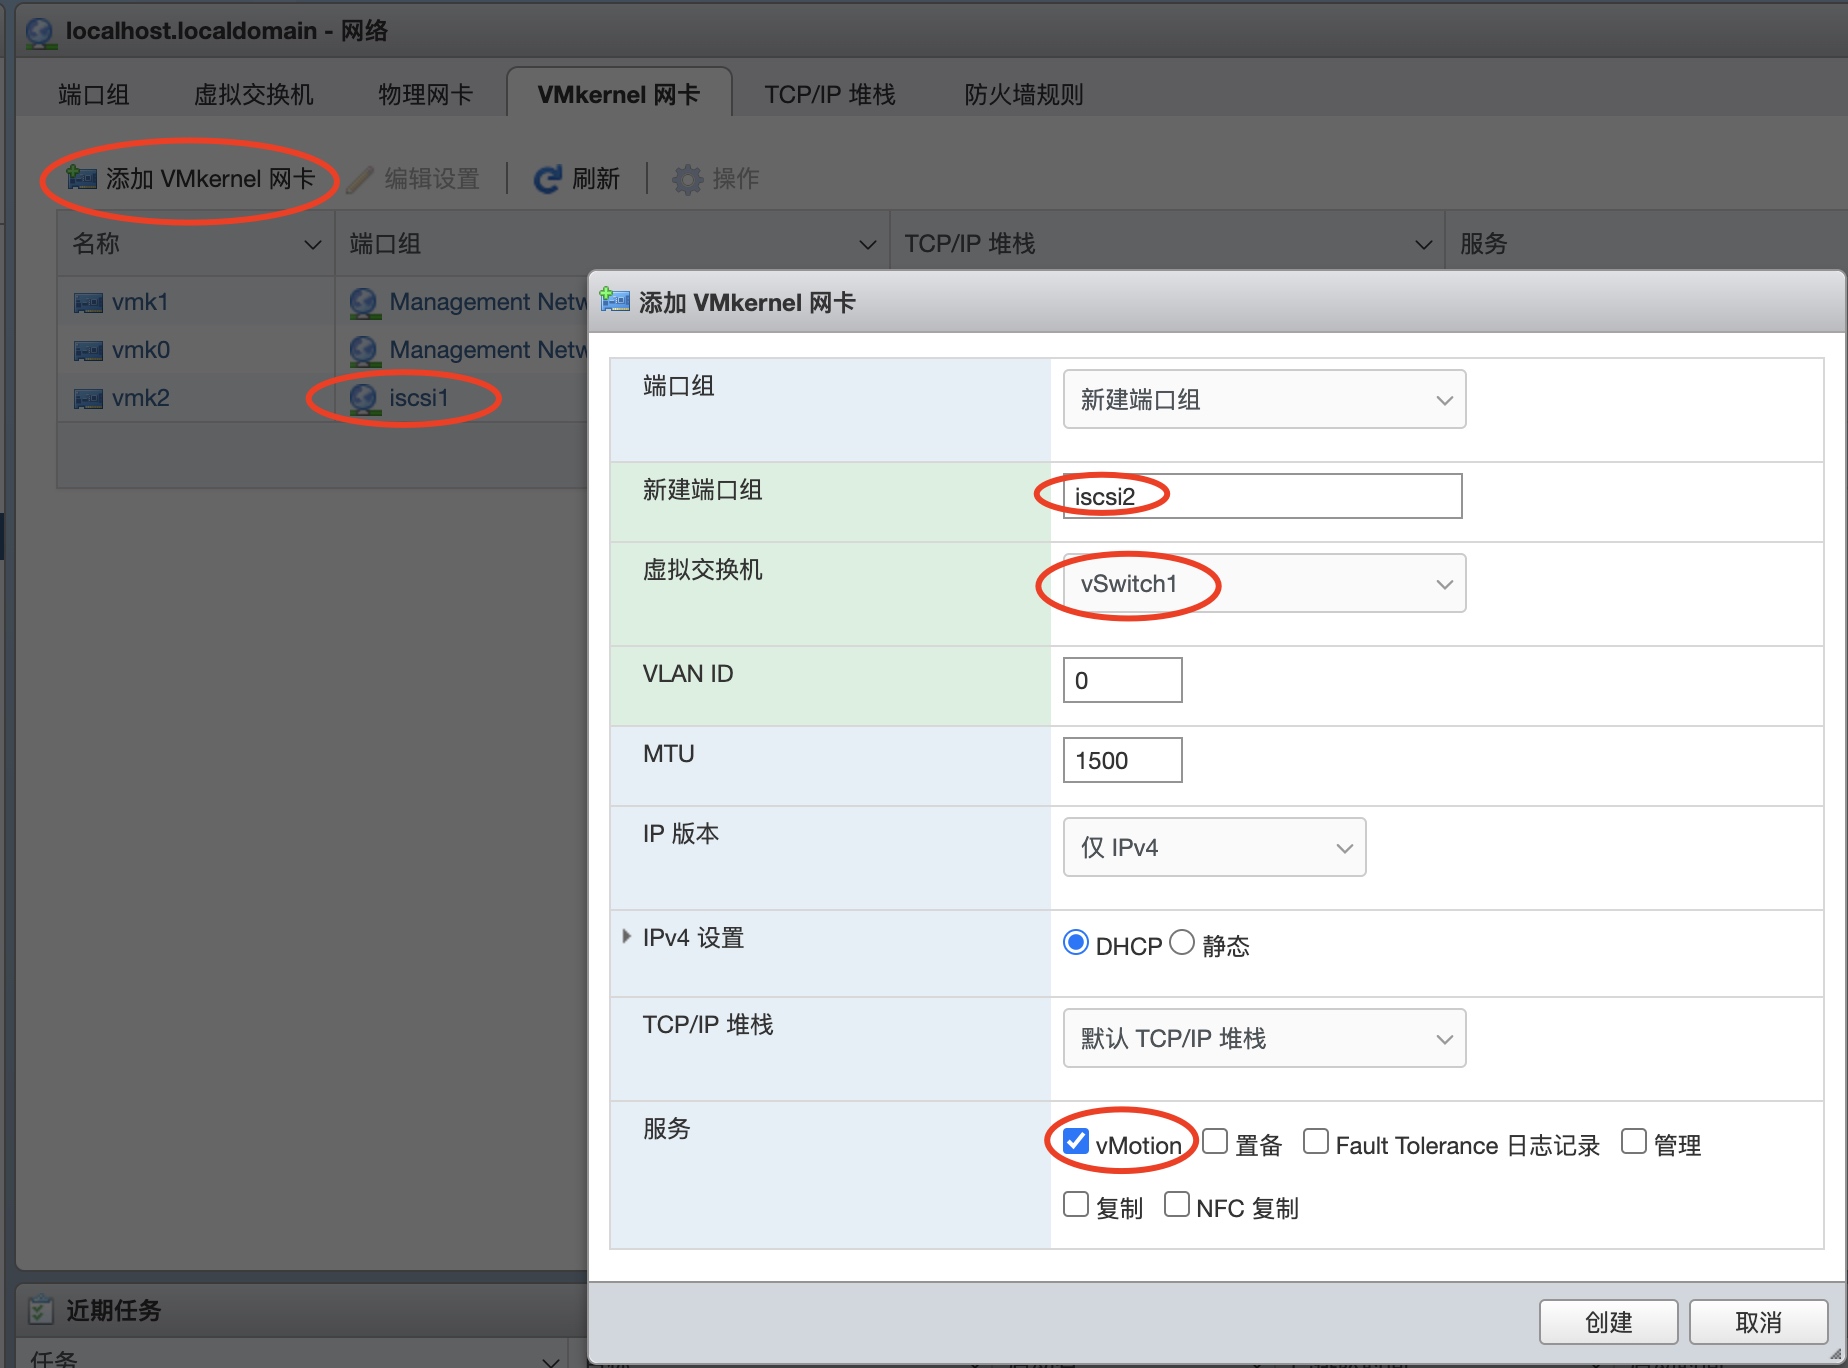Click the dialog resize grip corner

(x=1835, y=1354)
